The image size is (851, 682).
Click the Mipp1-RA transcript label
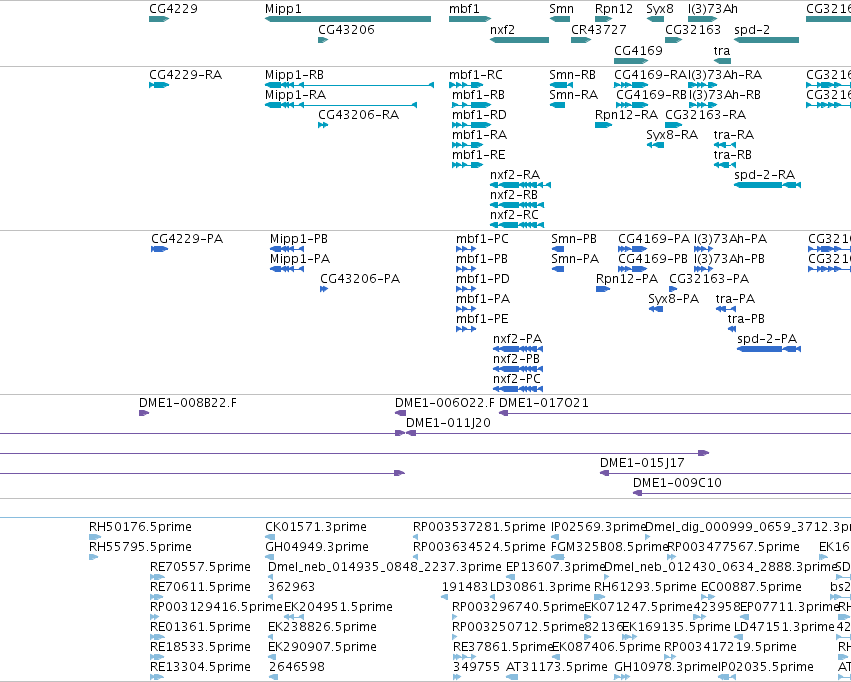295,94
